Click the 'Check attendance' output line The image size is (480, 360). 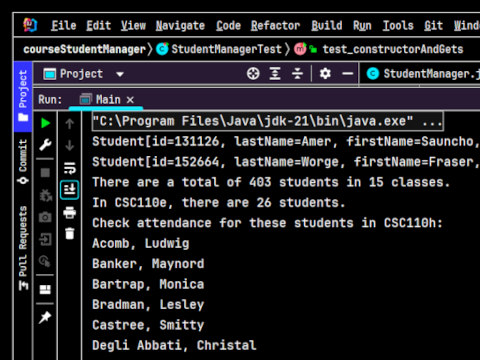point(267,223)
